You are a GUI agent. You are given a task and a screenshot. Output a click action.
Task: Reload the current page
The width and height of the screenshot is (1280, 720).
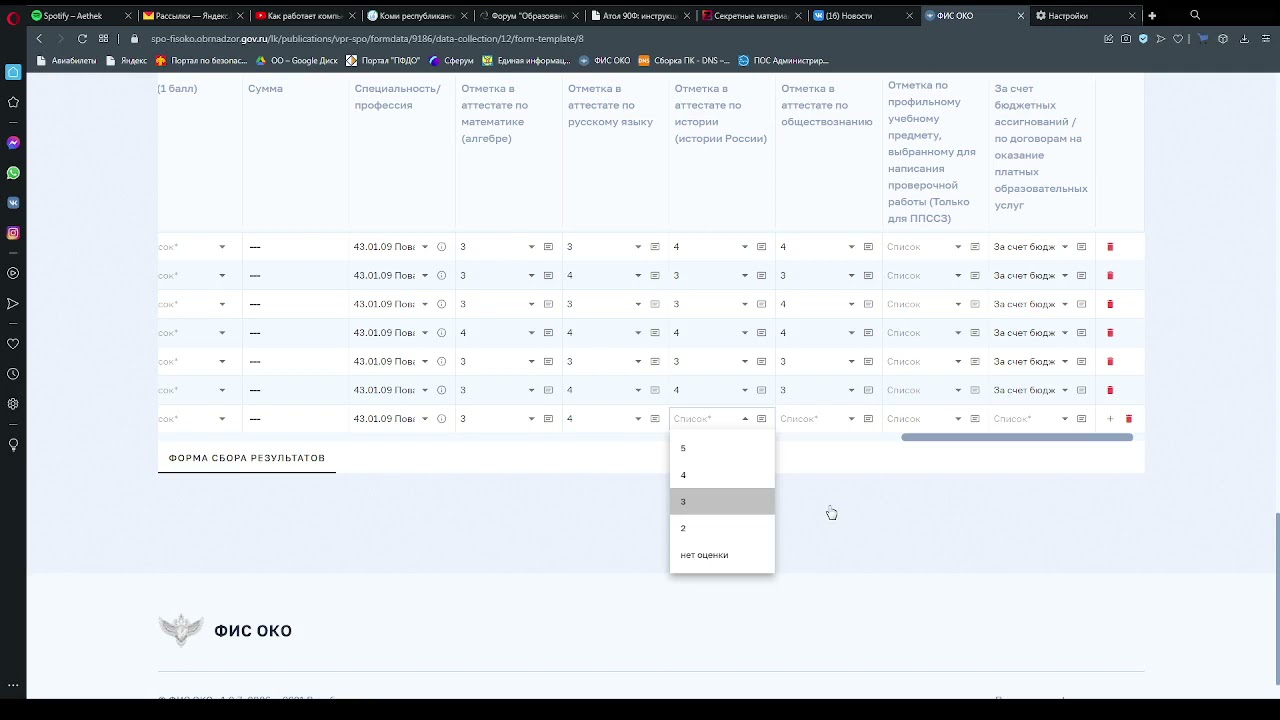pos(82,39)
